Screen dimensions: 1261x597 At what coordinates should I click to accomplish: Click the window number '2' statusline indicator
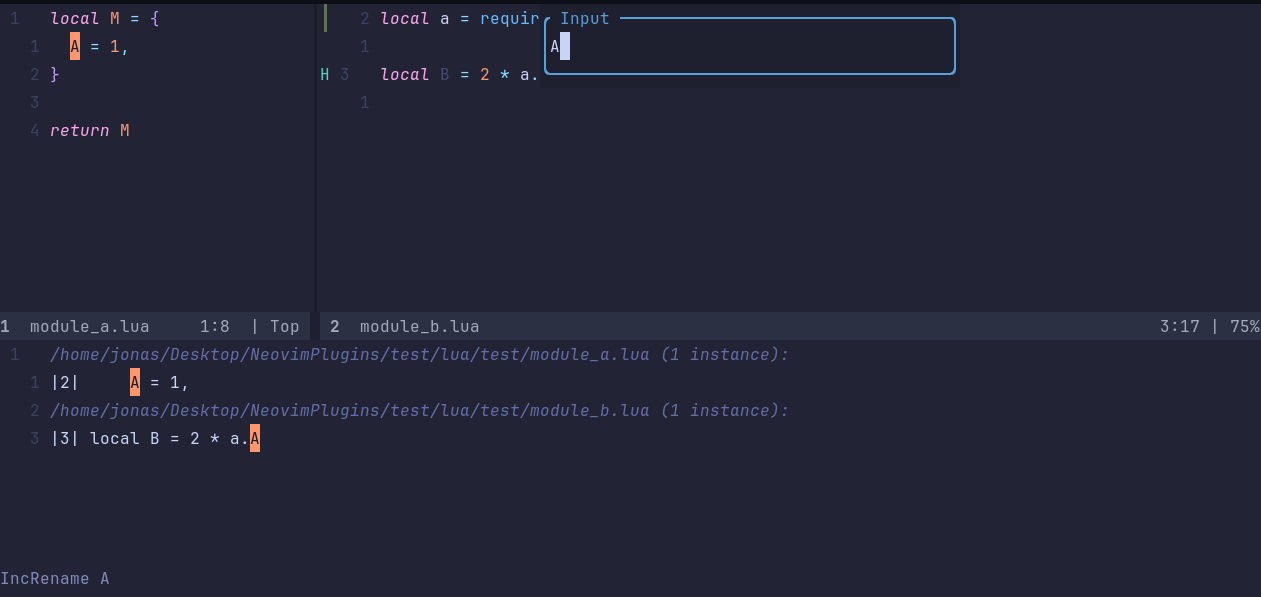click(333, 326)
